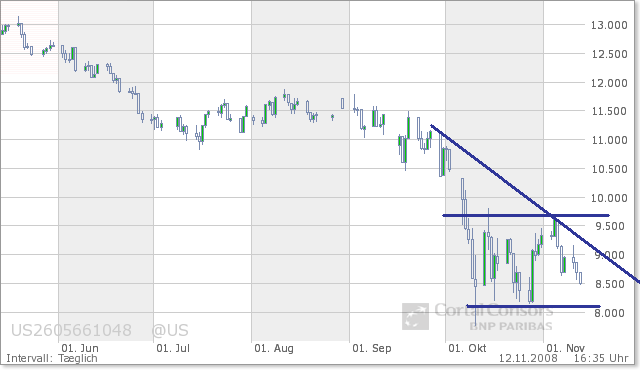Click the @US exchange watermark
The height and width of the screenshot is (370, 640).
tap(170, 330)
